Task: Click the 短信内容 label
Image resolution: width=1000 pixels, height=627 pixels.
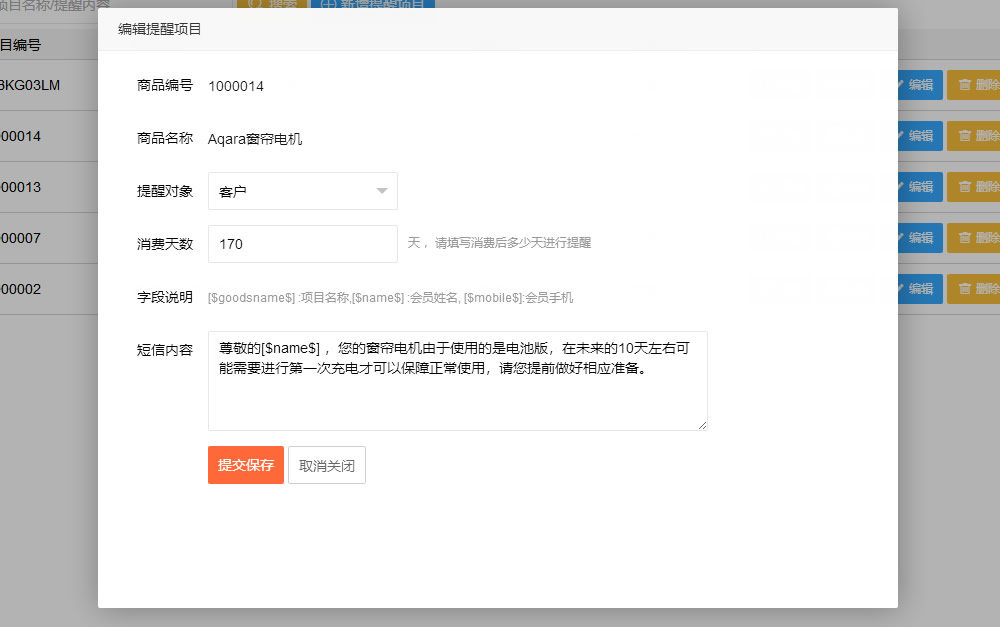Action: [165, 350]
